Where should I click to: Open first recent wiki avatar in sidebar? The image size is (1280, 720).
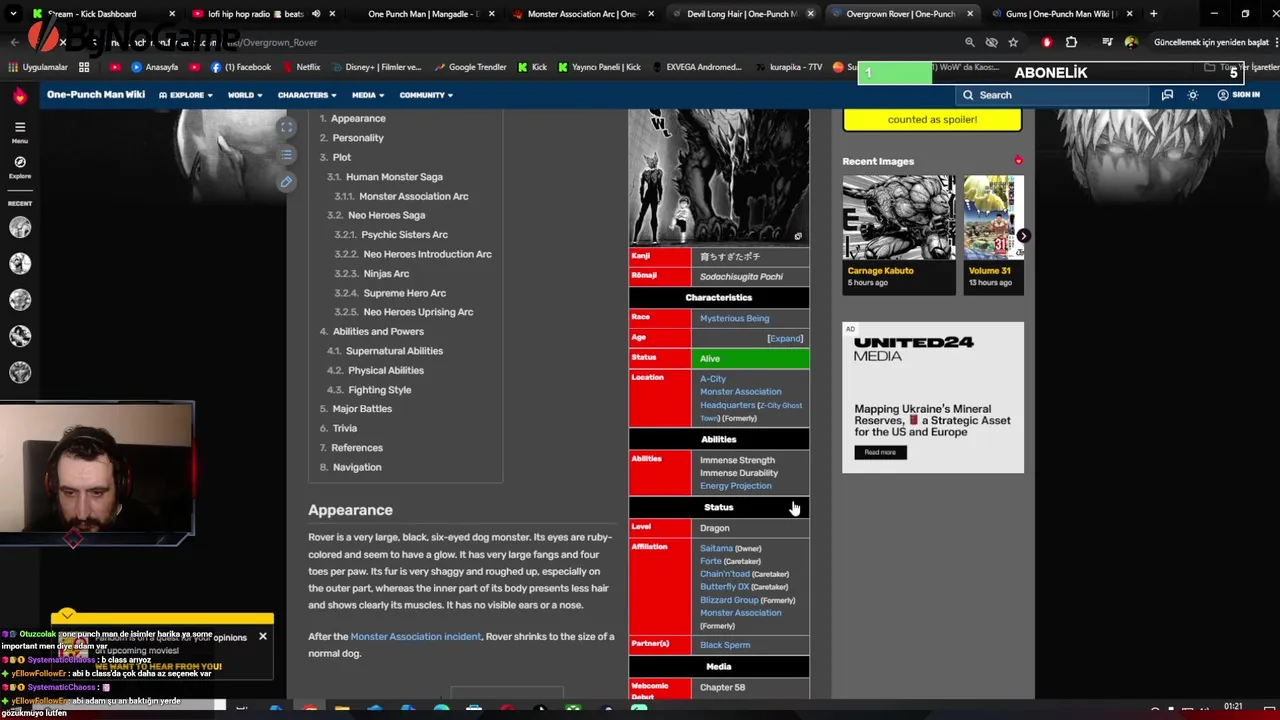(20, 227)
